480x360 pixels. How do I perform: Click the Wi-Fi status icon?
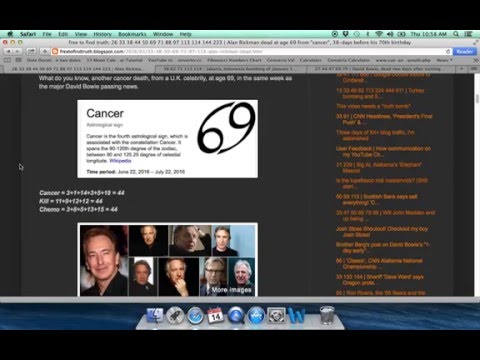pyautogui.click(x=379, y=34)
